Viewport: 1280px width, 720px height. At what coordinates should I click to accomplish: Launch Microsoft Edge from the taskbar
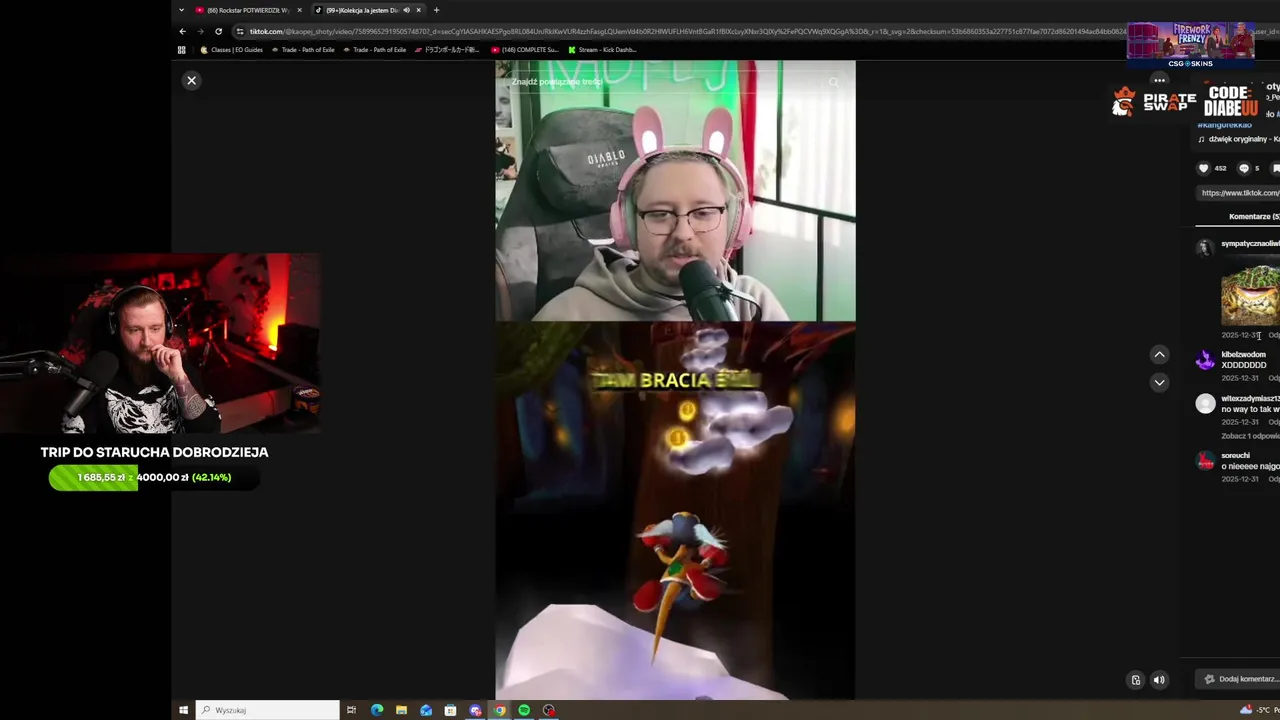(x=377, y=710)
